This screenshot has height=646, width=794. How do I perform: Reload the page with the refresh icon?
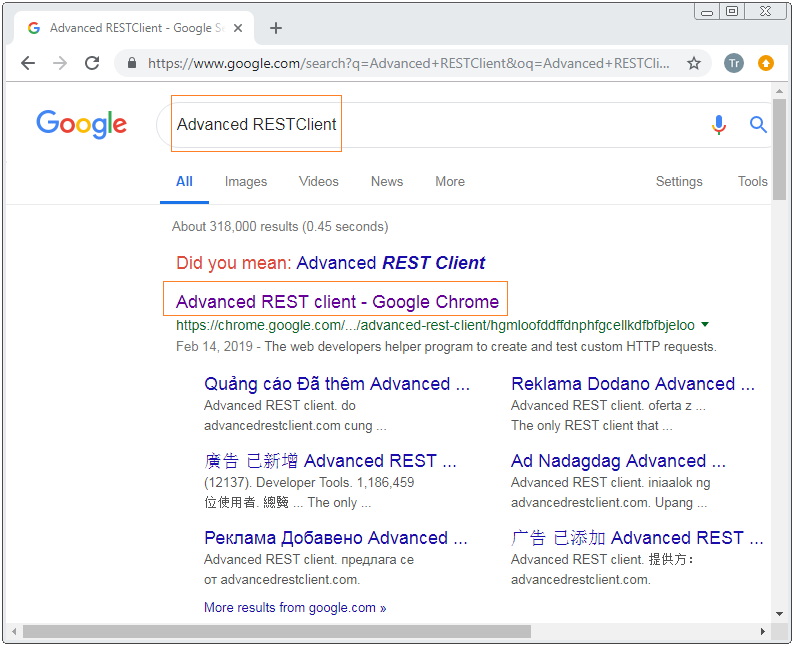tap(92, 63)
